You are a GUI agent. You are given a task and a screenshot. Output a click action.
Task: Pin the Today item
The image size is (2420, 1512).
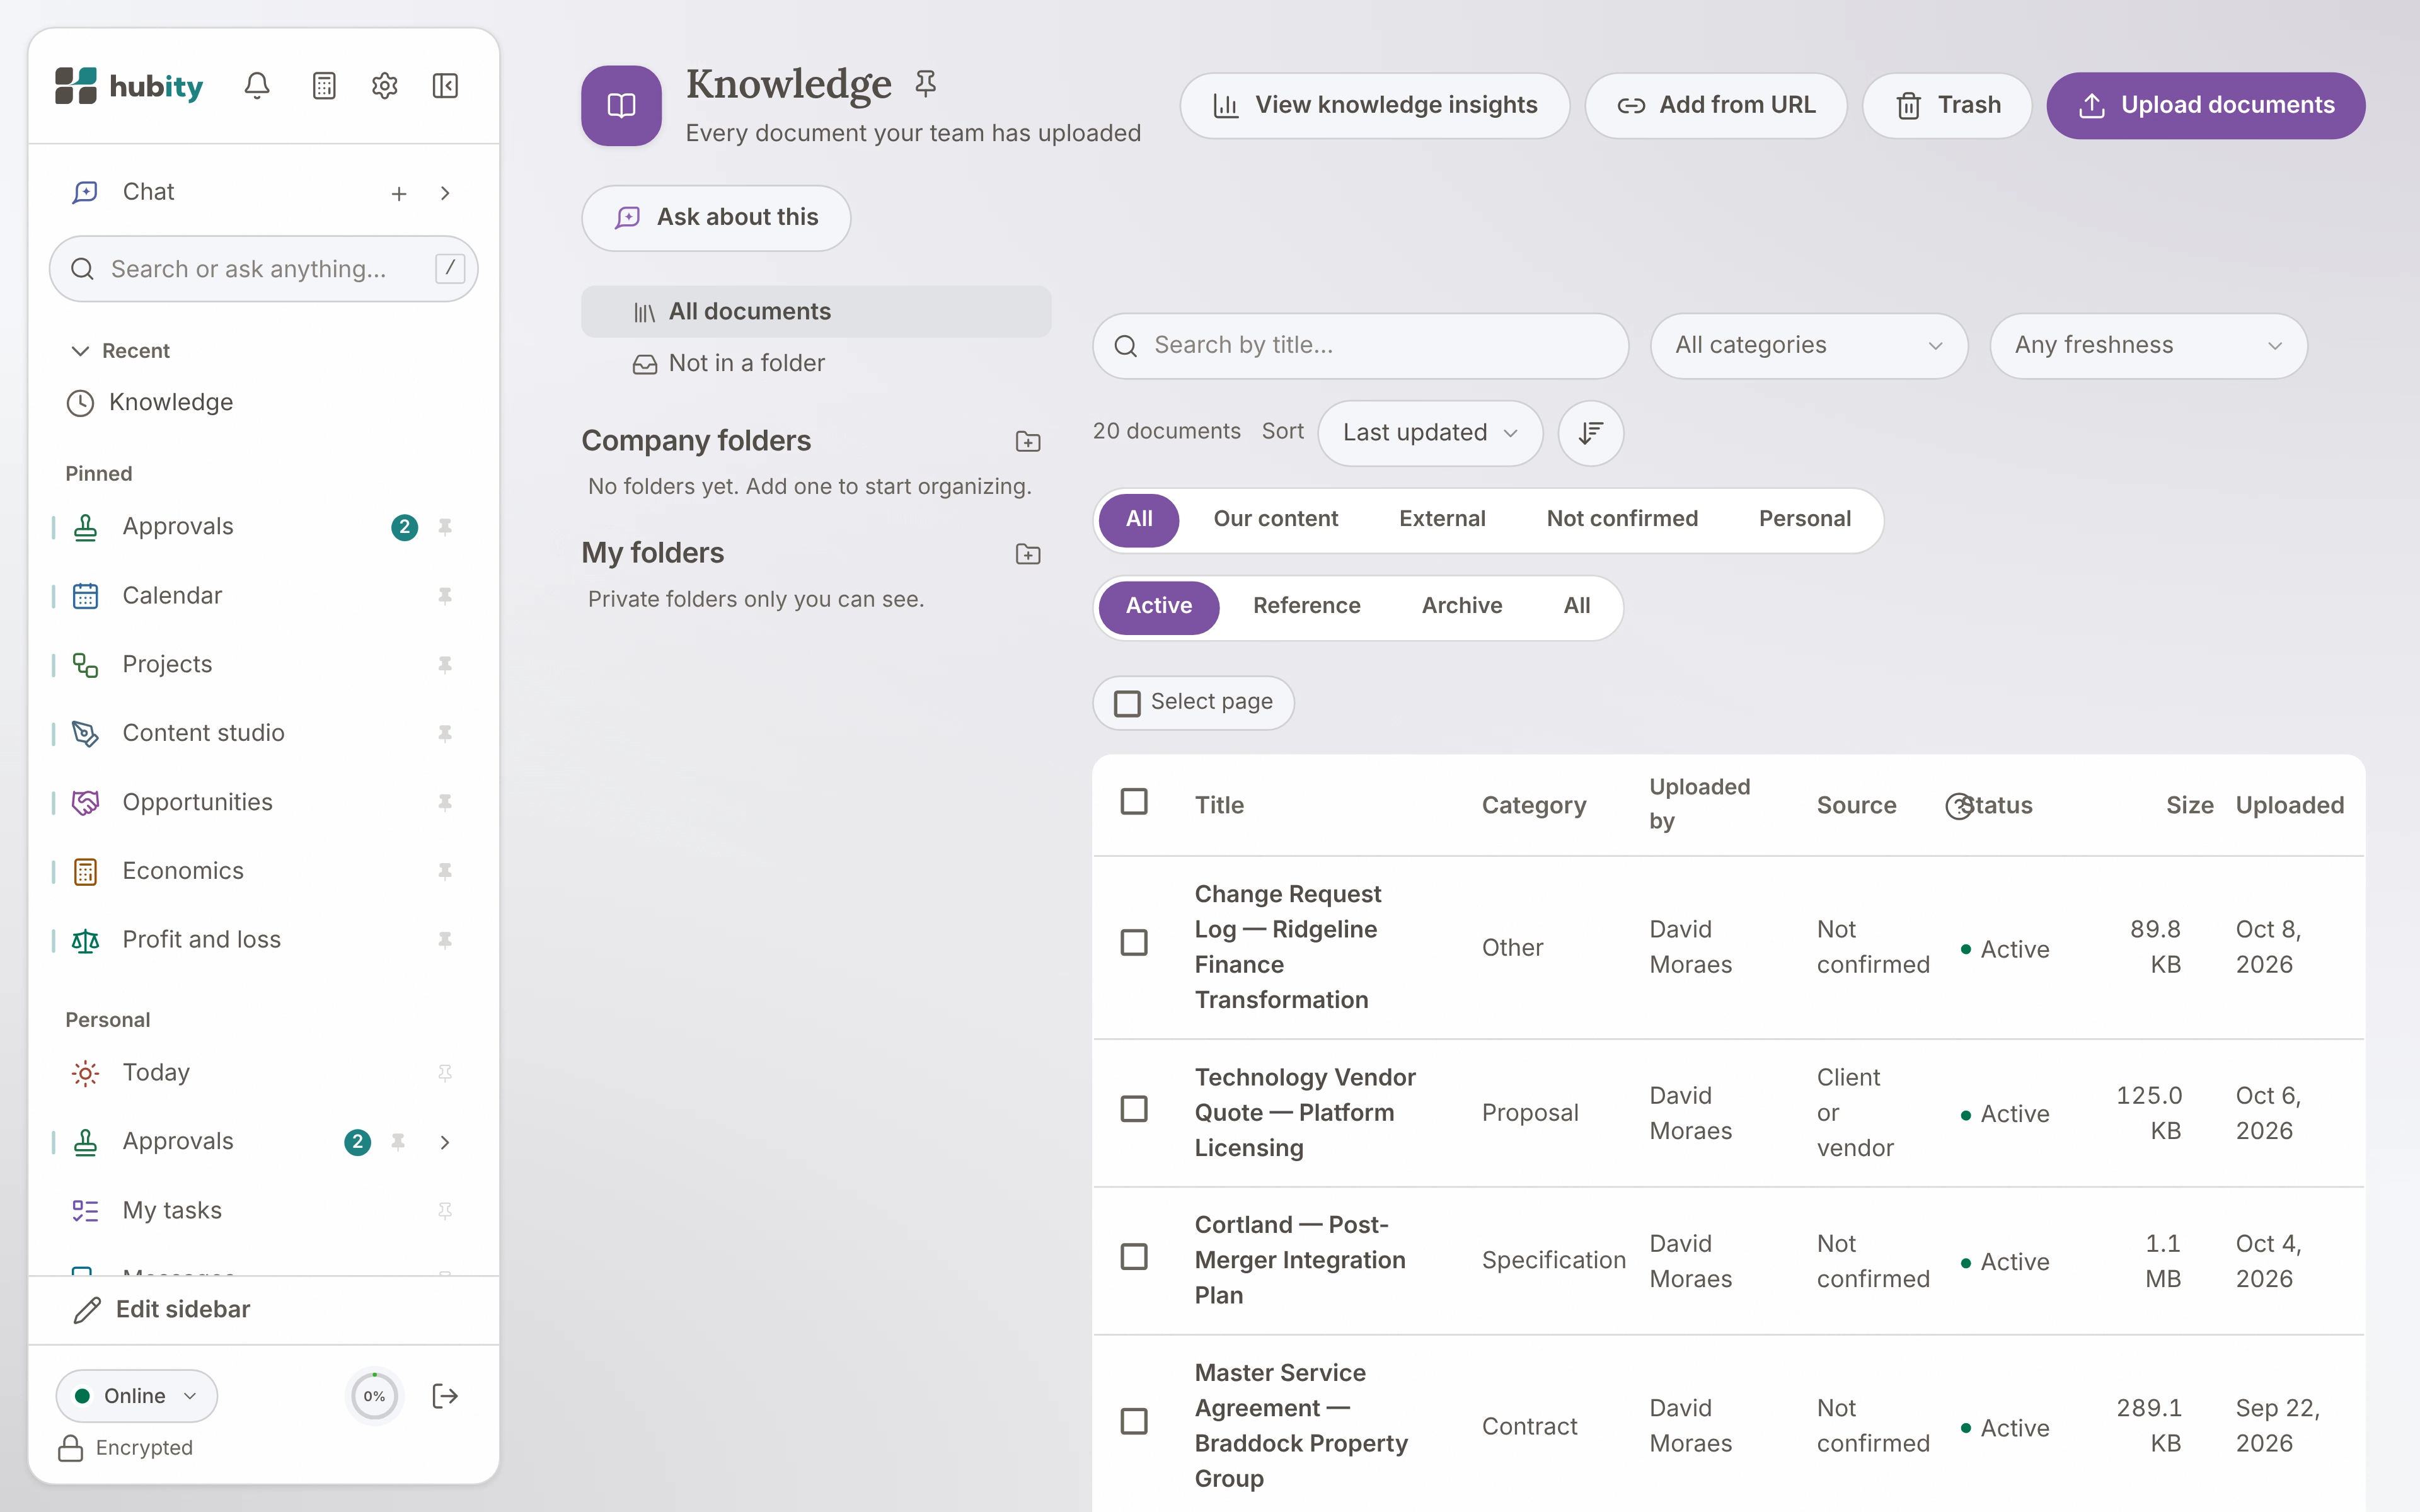pos(445,1073)
